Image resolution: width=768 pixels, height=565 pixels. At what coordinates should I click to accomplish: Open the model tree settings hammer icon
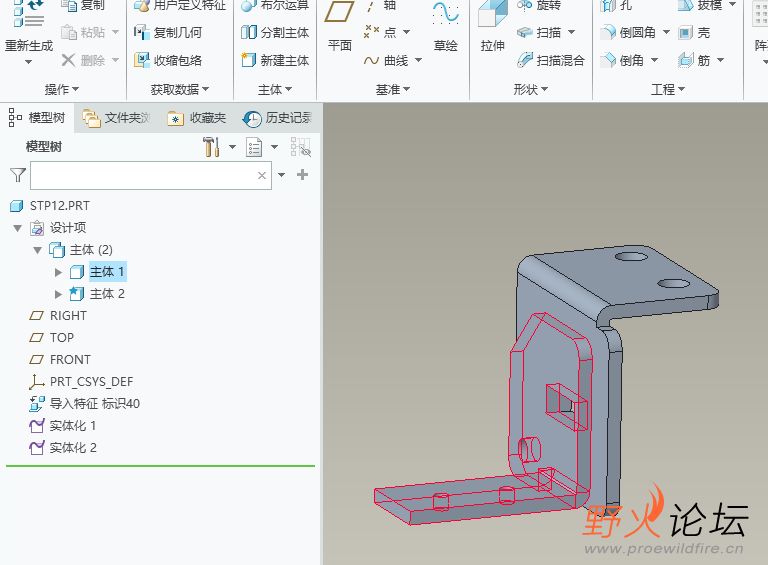coord(212,147)
